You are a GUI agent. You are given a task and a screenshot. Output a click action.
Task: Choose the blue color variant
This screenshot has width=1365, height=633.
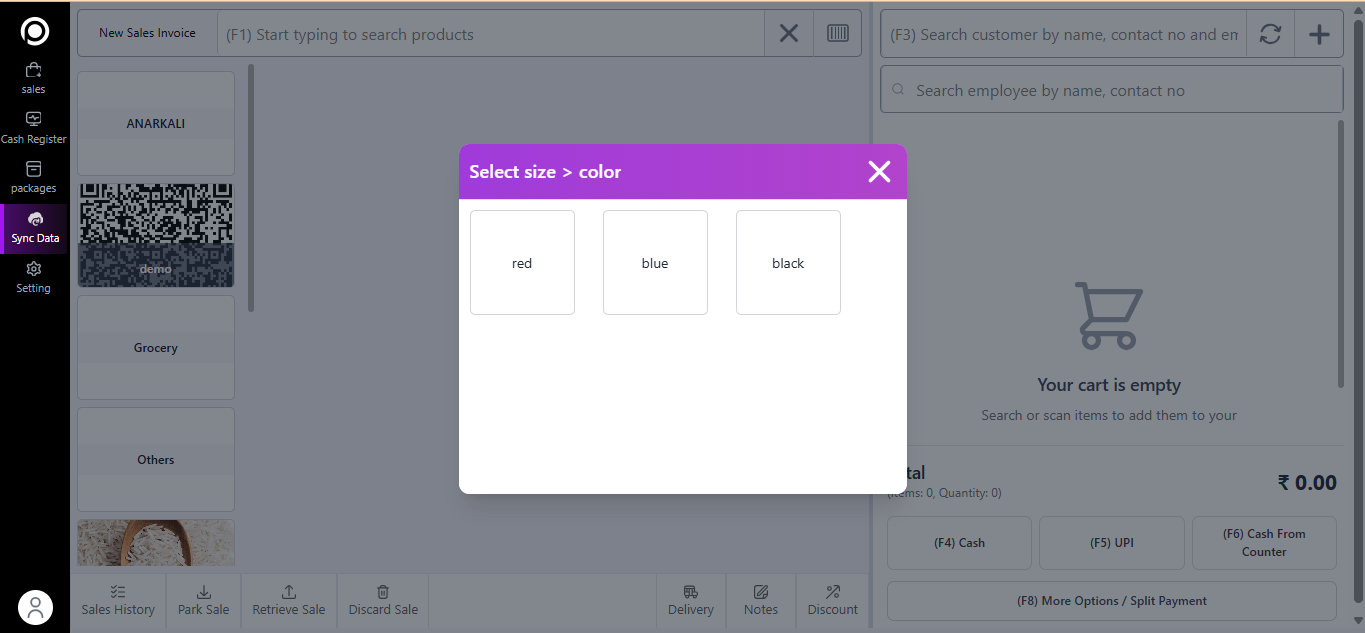tap(655, 263)
